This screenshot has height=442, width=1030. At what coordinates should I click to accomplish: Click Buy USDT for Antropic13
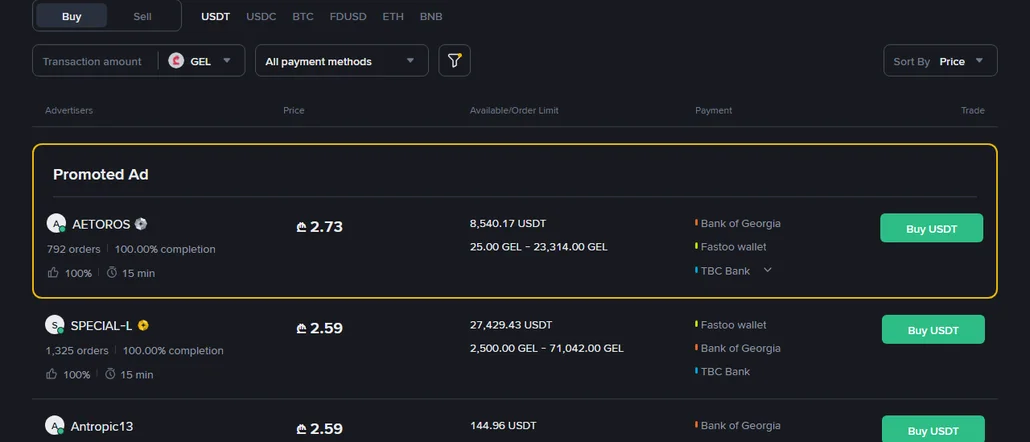(933, 430)
